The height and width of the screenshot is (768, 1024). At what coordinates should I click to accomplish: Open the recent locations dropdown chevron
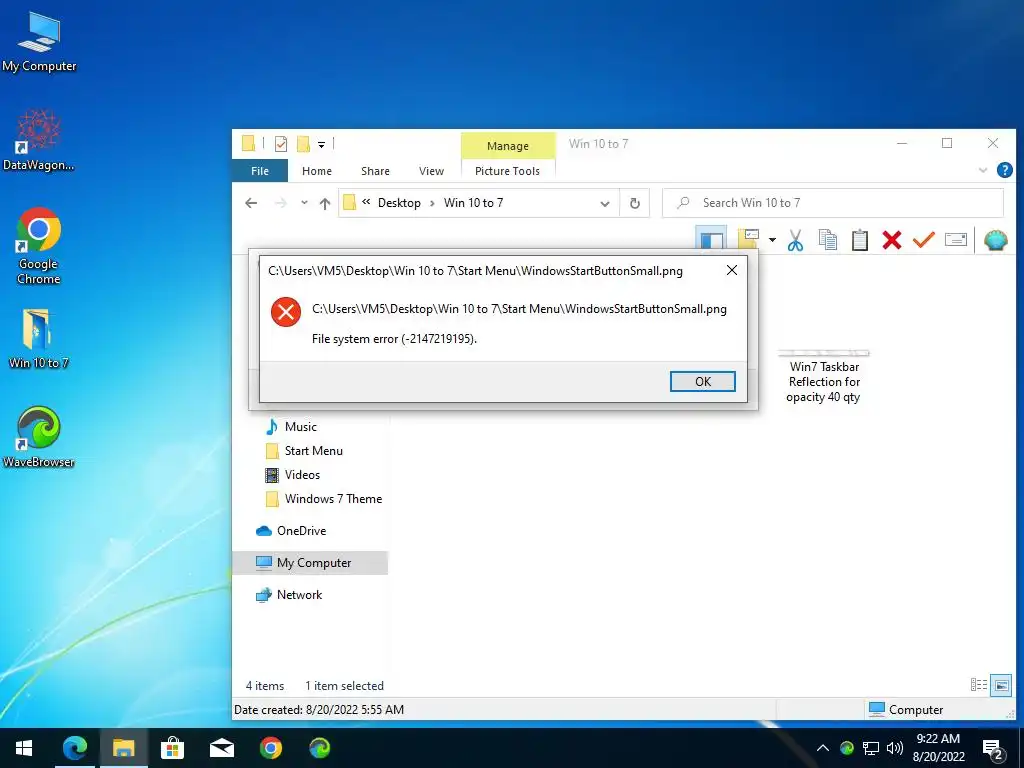click(x=304, y=203)
